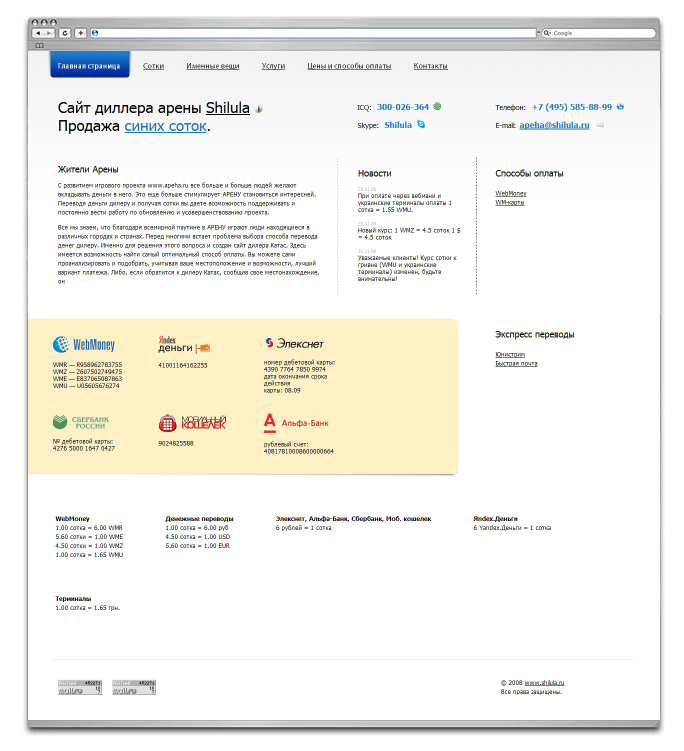The width and height of the screenshot is (684, 751).
Task: Click the Элекснет logo
Action: point(295,343)
